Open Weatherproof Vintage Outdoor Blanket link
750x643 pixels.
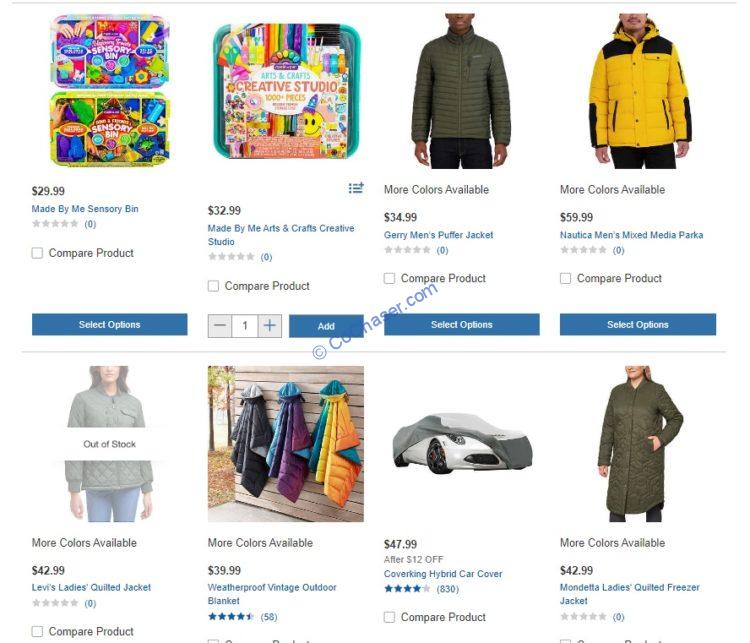tap(272, 594)
